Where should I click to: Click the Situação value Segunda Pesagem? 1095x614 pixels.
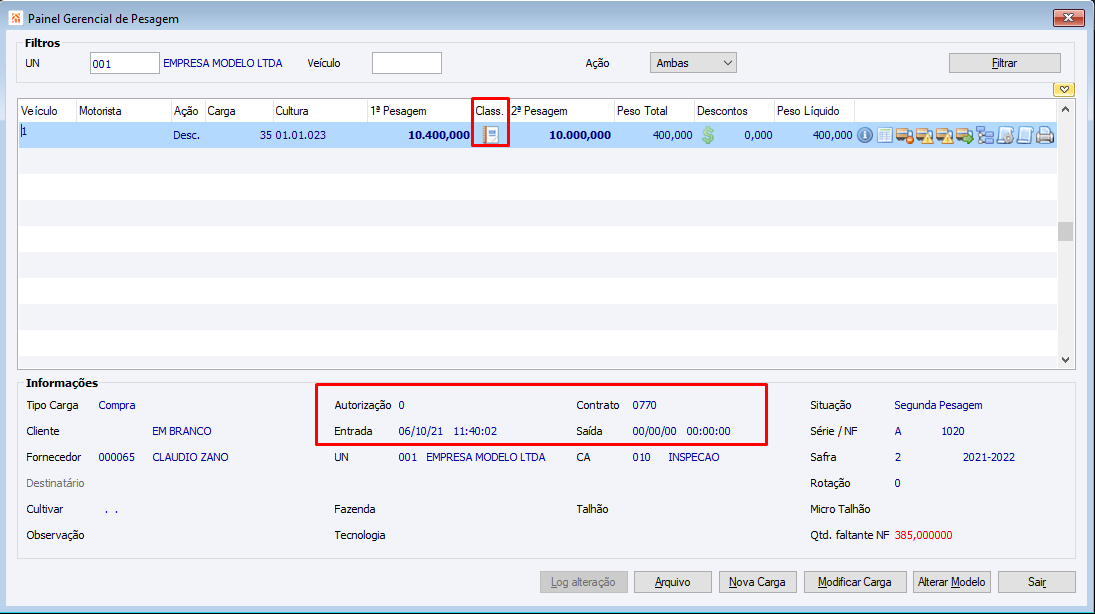(938, 405)
